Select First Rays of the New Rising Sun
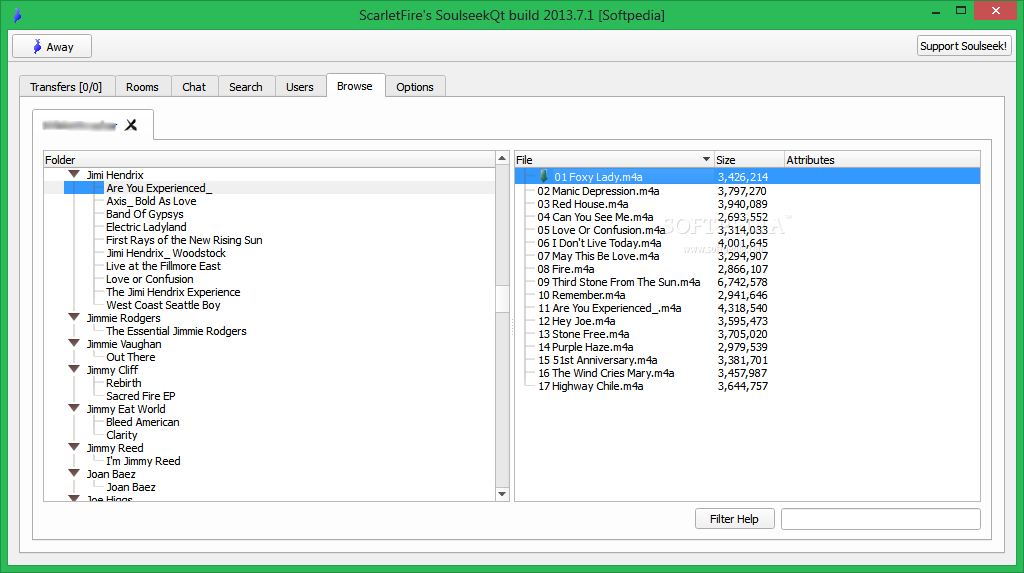 [184, 240]
